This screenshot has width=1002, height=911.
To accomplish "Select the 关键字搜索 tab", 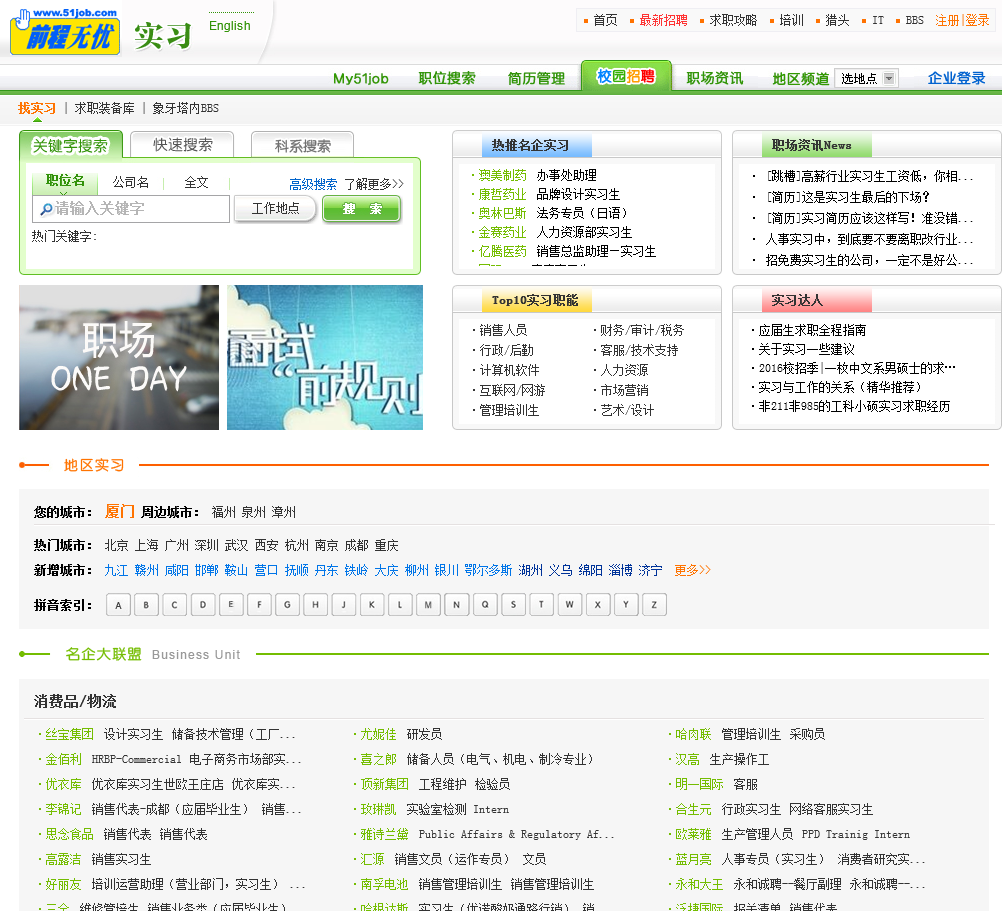I will point(71,146).
